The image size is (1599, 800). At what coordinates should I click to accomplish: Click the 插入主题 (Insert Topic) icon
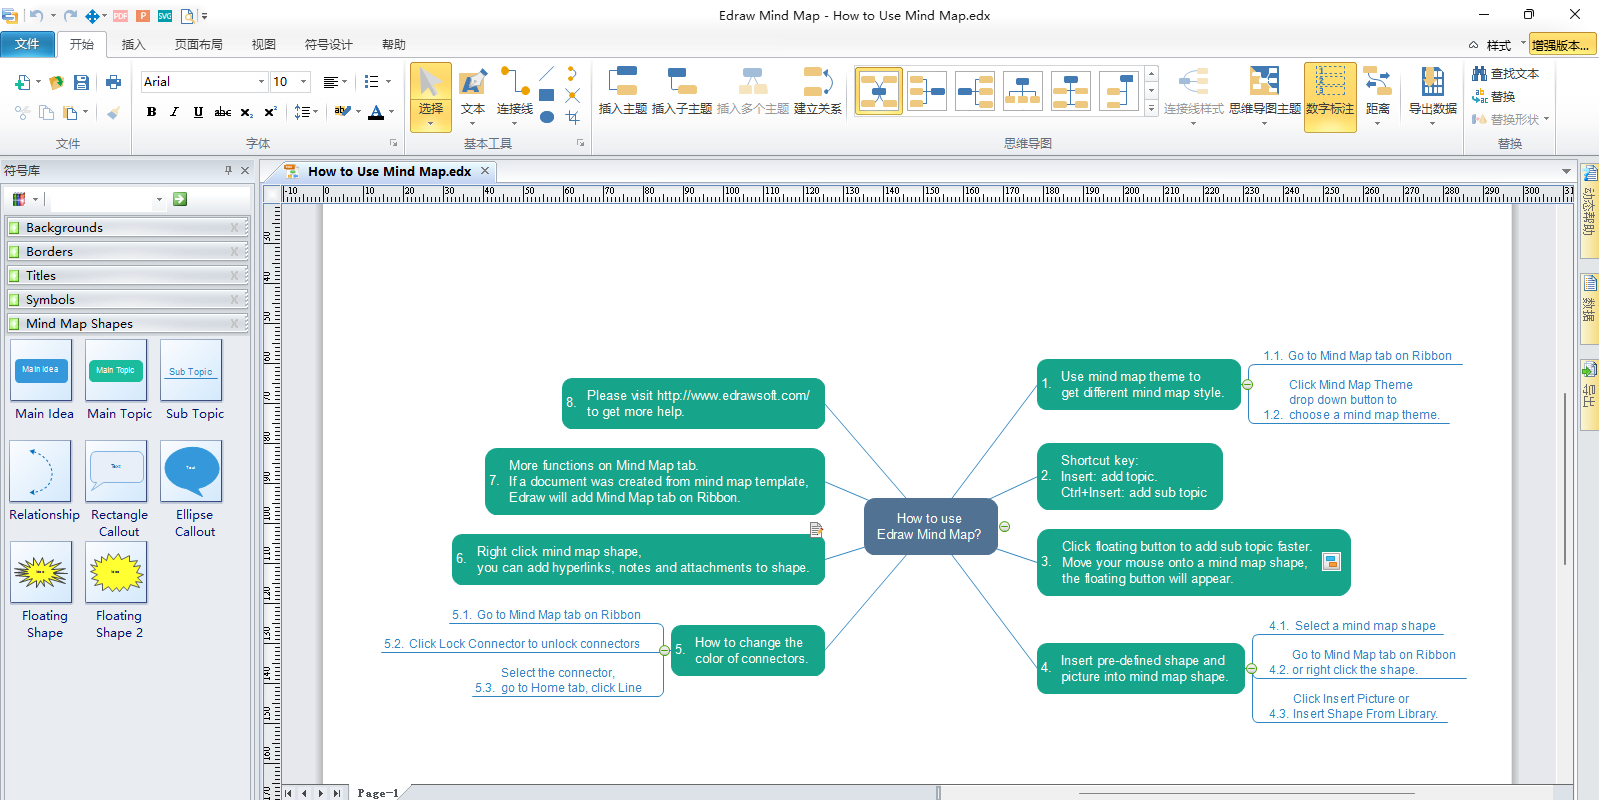(x=622, y=82)
